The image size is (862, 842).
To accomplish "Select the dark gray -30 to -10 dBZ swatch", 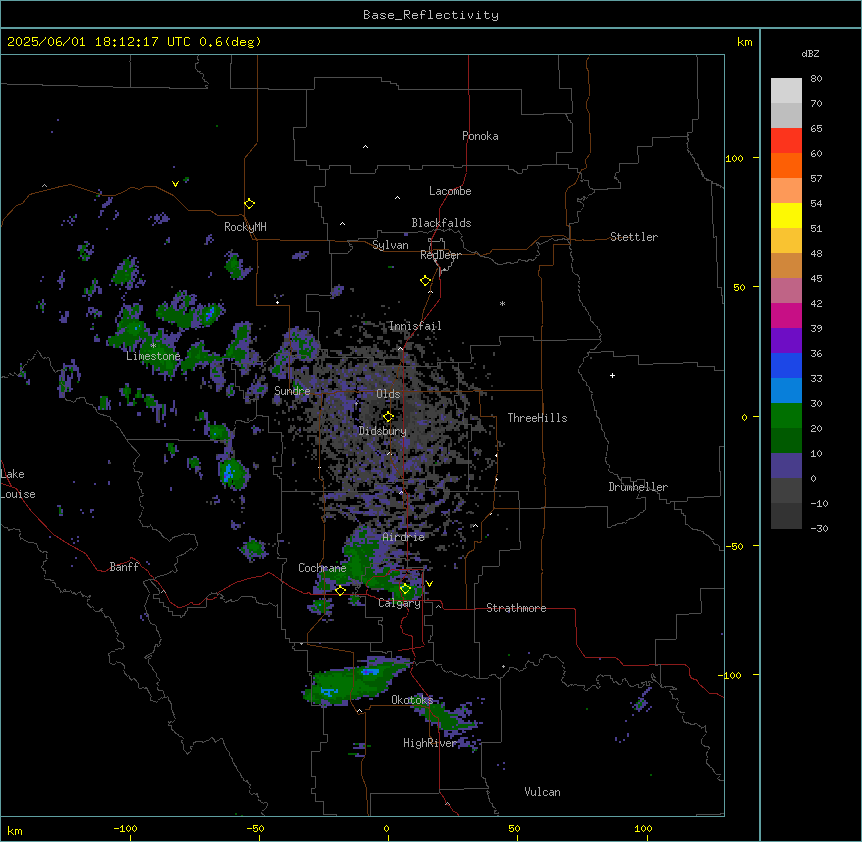I will (786, 516).
